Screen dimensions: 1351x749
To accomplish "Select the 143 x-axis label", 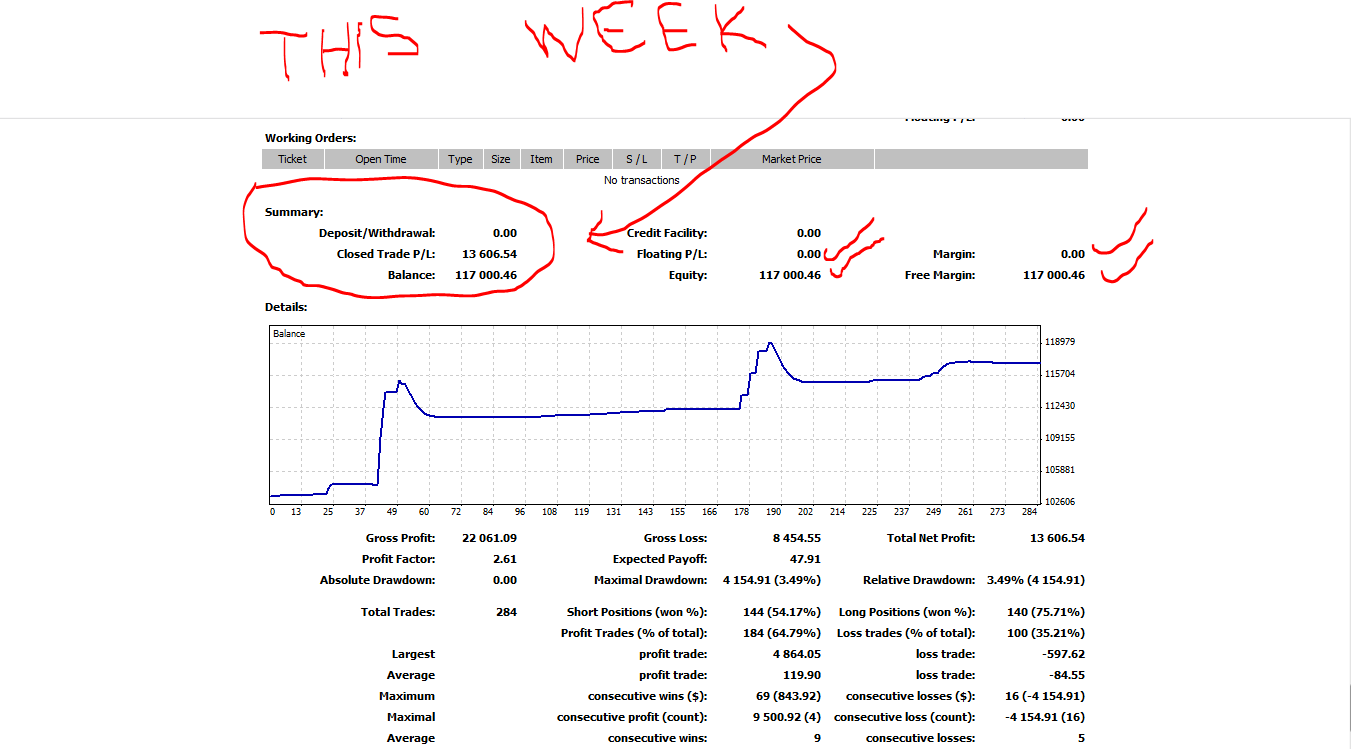I will (x=646, y=512).
